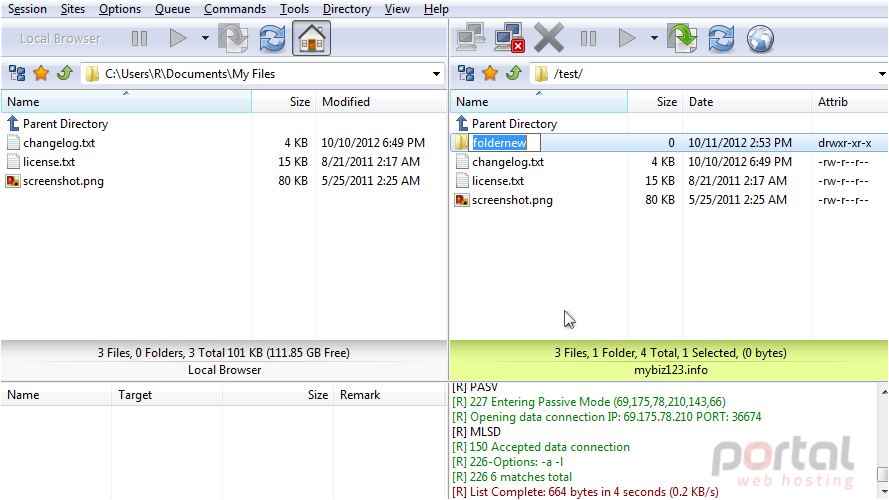Select remote screenshot.png file
The image size is (889, 500).
tap(504, 200)
